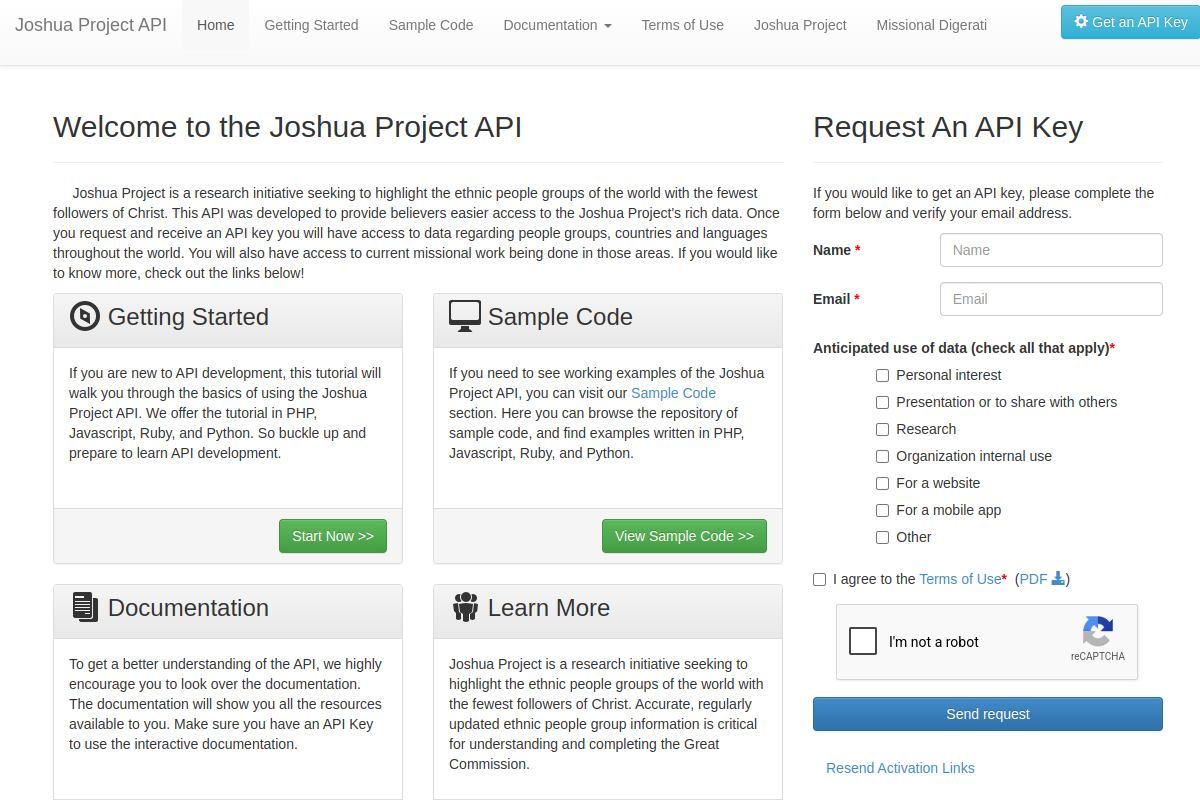Focus the Email input field
The width and height of the screenshot is (1200, 800).
1051,299
